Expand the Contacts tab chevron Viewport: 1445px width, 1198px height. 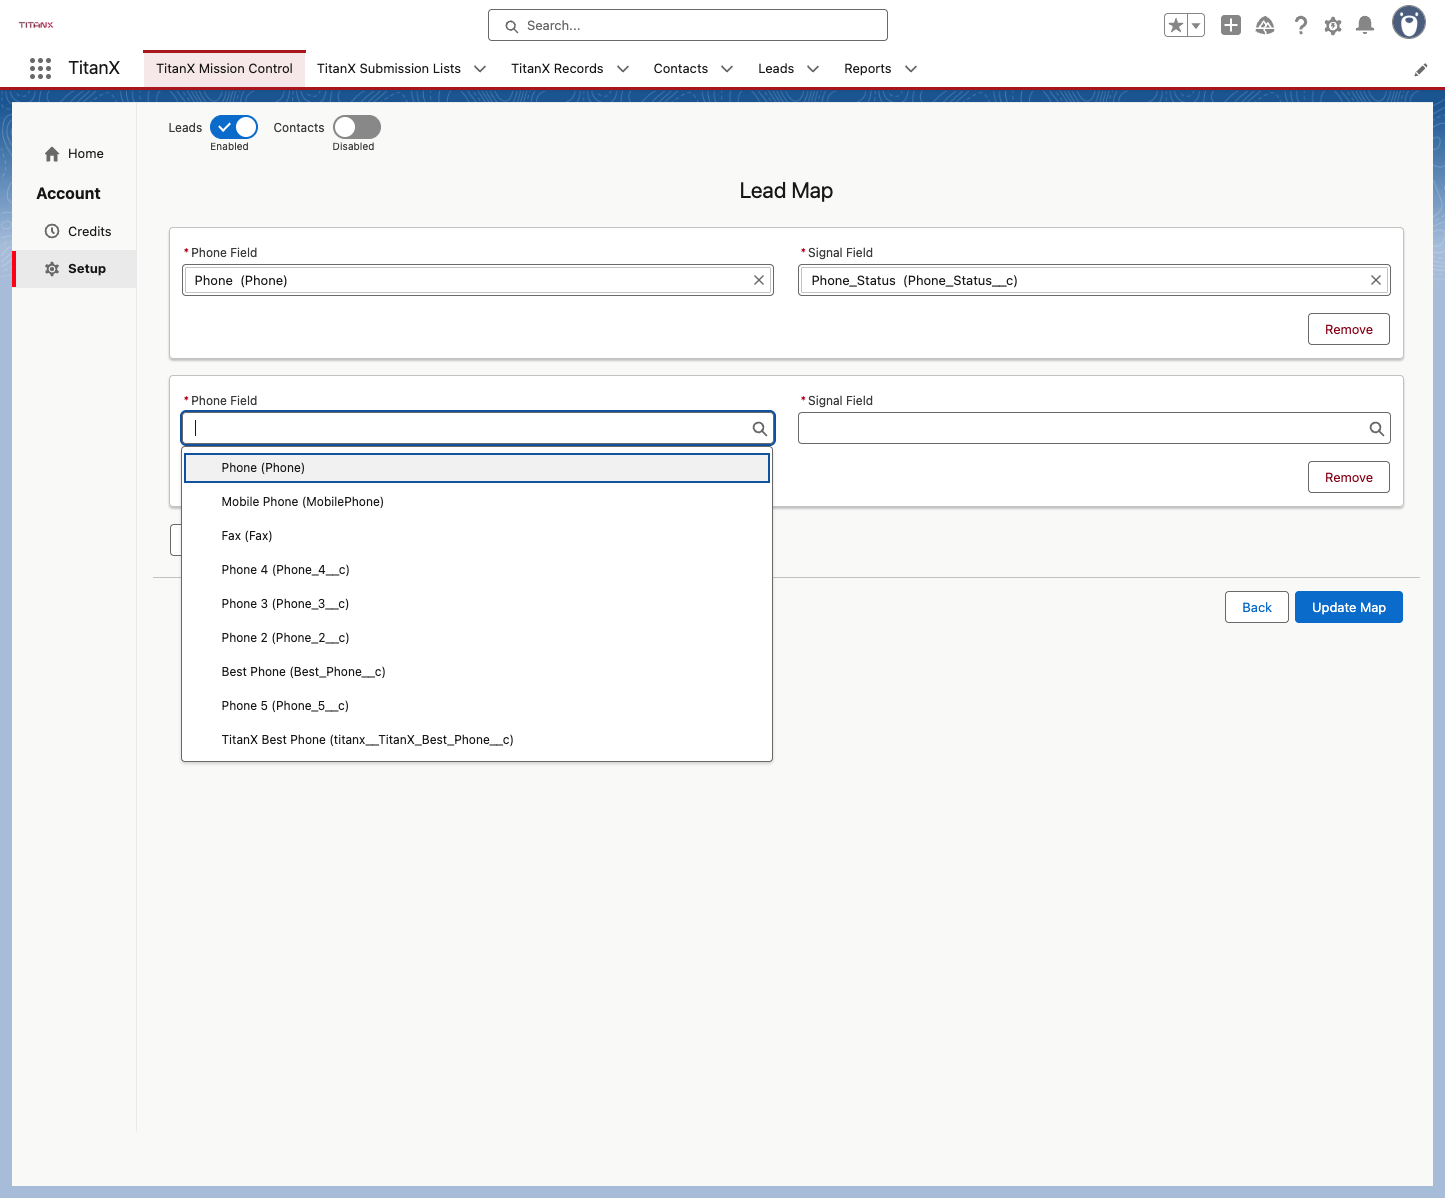click(727, 69)
